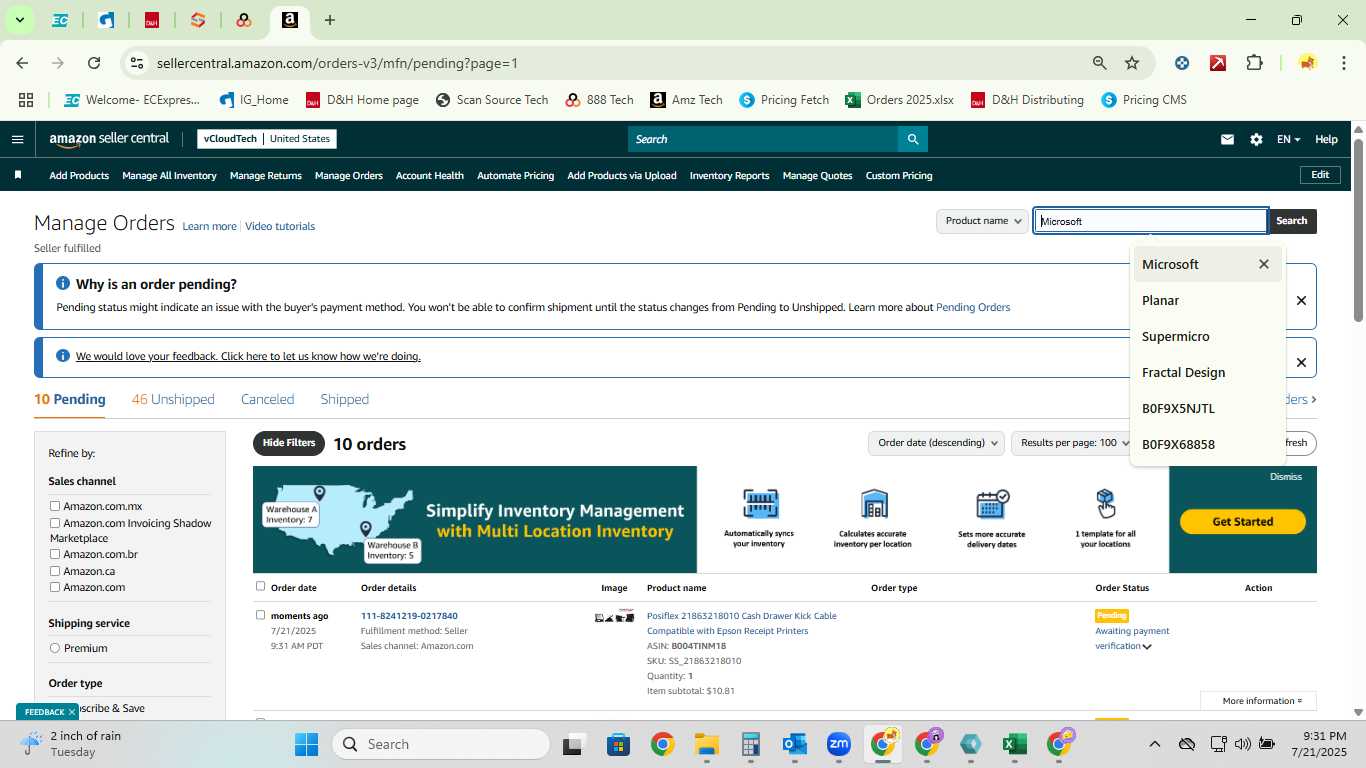Open File Explorer from taskbar
The image size is (1366, 768).
point(707,744)
